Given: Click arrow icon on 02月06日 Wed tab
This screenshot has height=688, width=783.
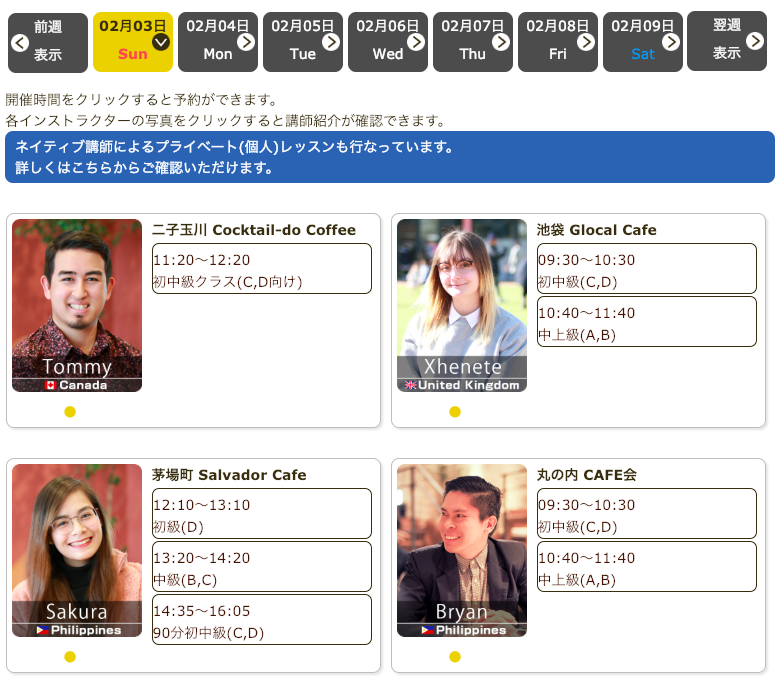Looking at the screenshot, I should click(x=416, y=42).
